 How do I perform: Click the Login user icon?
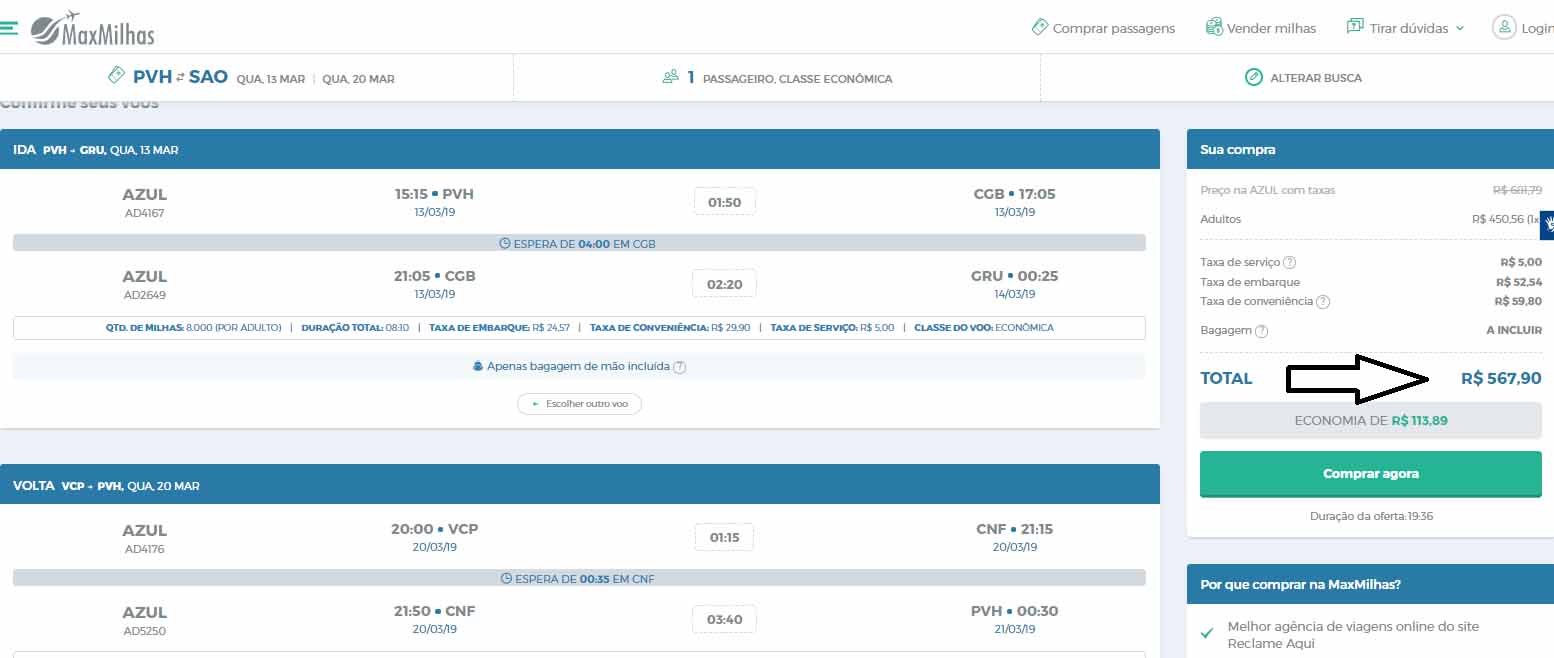(x=1504, y=28)
